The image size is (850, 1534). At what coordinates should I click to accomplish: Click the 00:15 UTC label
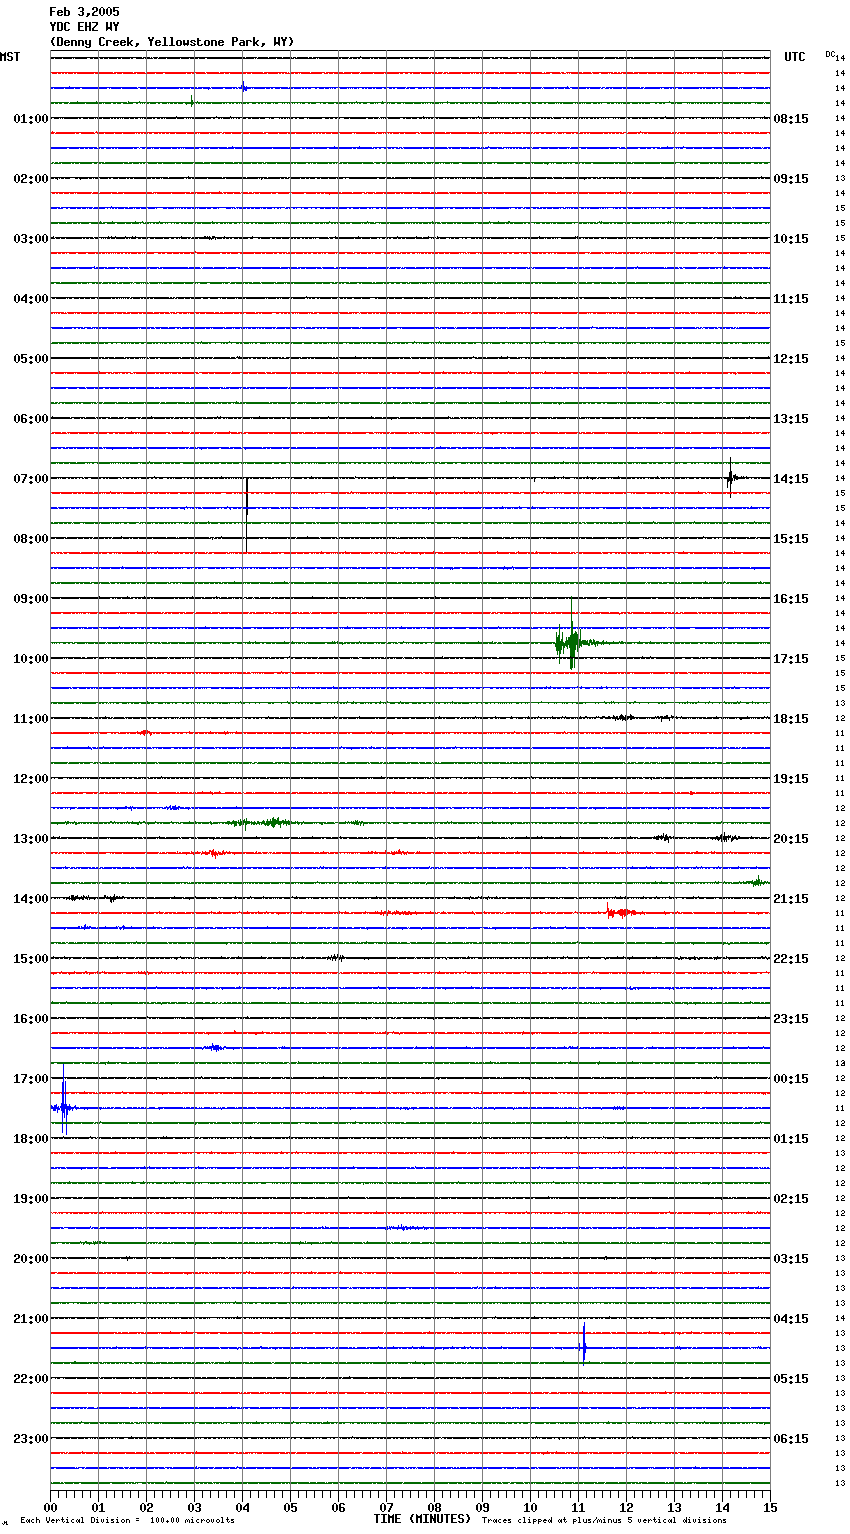point(791,1079)
